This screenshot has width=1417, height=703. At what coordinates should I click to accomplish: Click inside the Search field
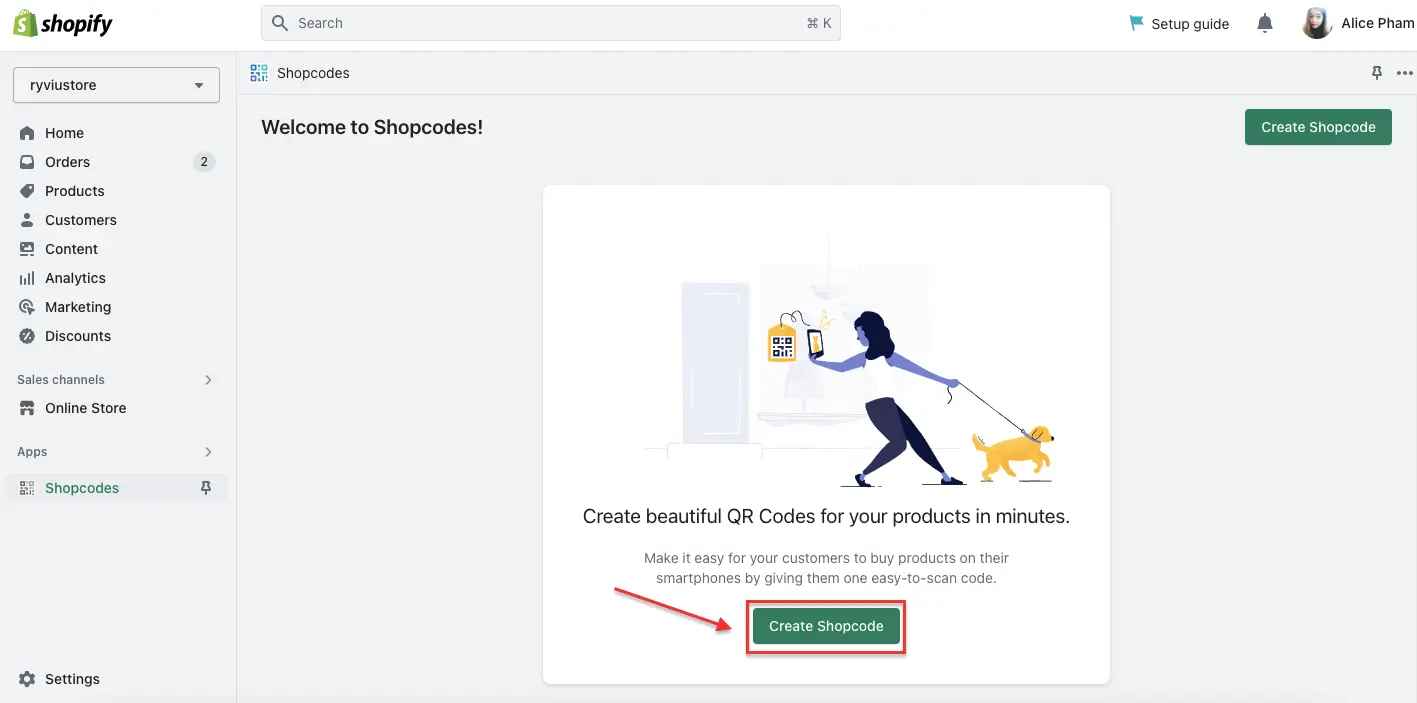coord(550,22)
